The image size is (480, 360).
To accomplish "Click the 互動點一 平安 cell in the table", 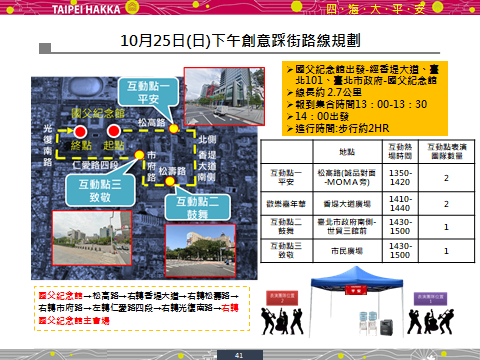I will coord(286,177).
